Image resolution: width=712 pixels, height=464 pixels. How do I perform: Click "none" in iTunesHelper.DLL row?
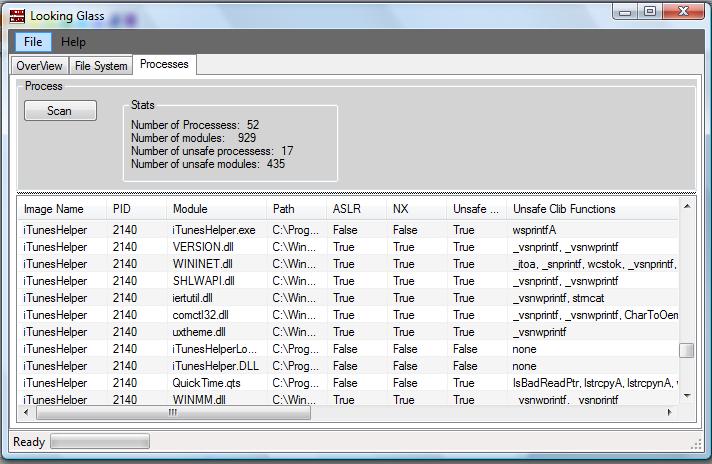524,366
